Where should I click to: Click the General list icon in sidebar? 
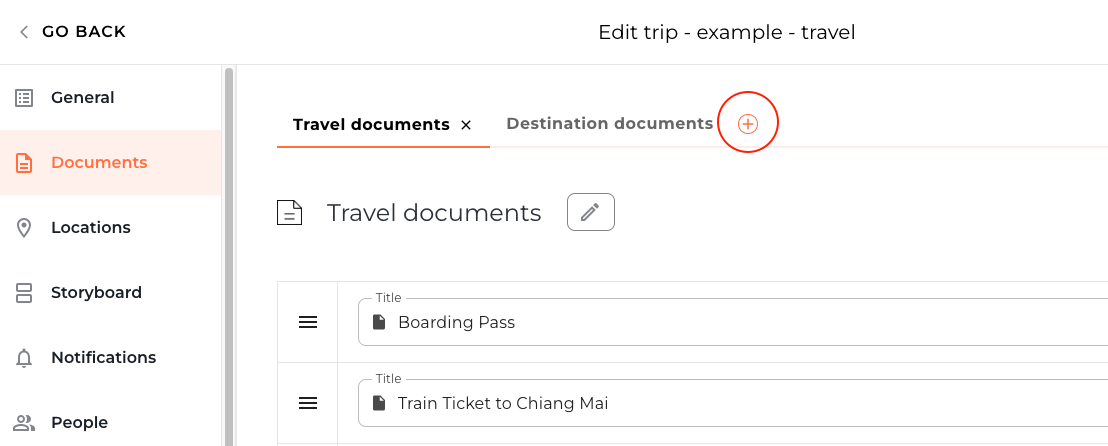(24, 98)
